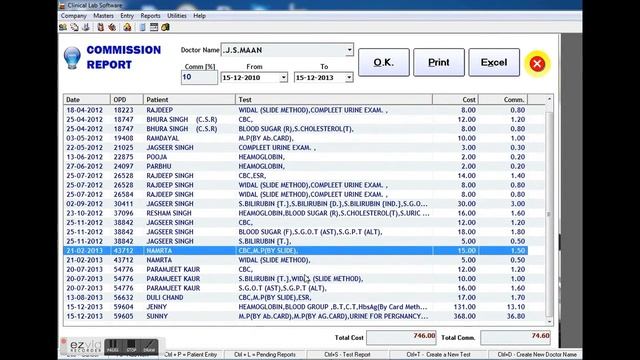The height and width of the screenshot is (360, 640).
Task: Click the 30.00 cost cell
Action: click(467, 204)
